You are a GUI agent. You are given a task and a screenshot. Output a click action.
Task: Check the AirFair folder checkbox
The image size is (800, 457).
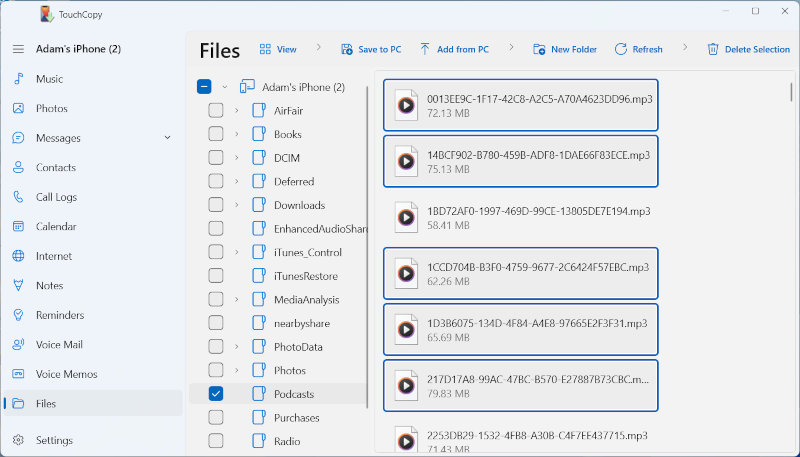click(216, 110)
